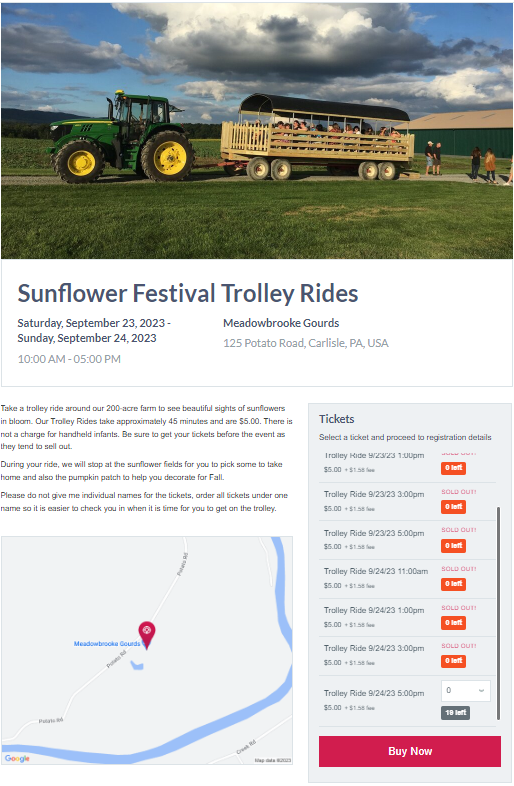Click 0 left badge for 9/23/23 5:00pm ride
The image size is (514, 786).
[453, 545]
